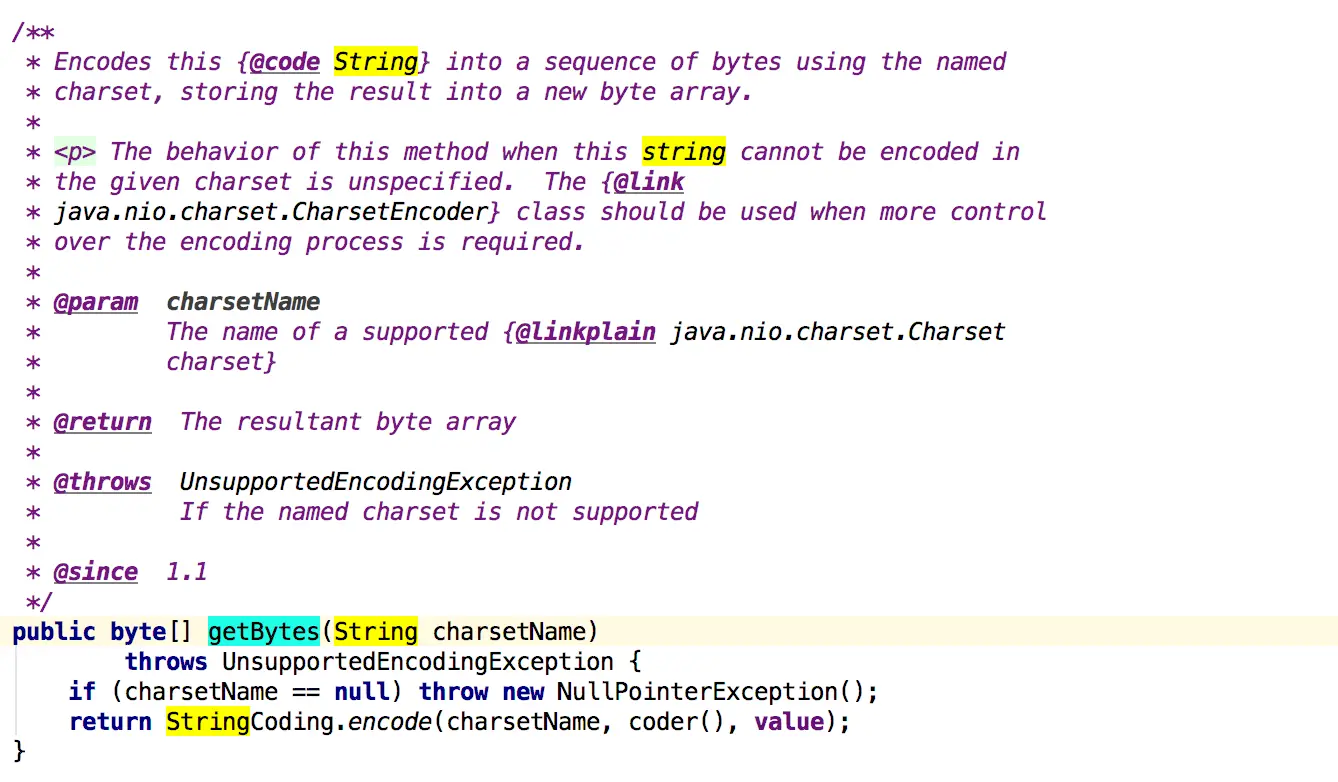The image size is (1338, 782).
Task: Click the @code Javadoc tag
Action: 284,62
